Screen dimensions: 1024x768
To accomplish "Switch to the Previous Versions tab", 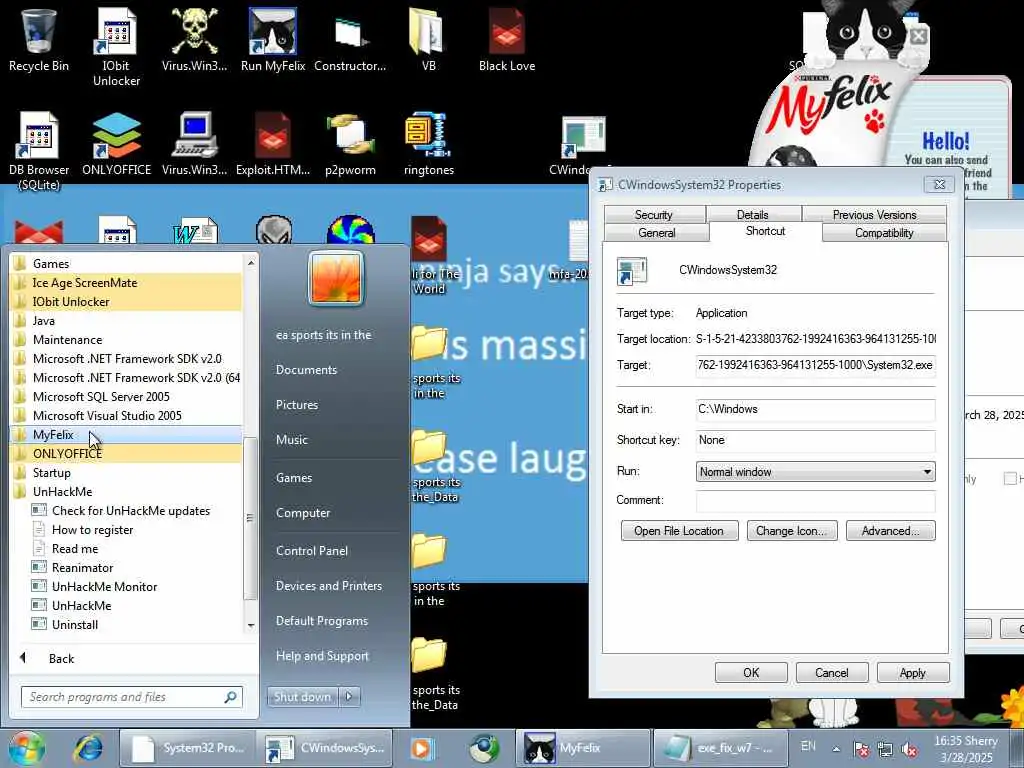I will (x=874, y=215).
